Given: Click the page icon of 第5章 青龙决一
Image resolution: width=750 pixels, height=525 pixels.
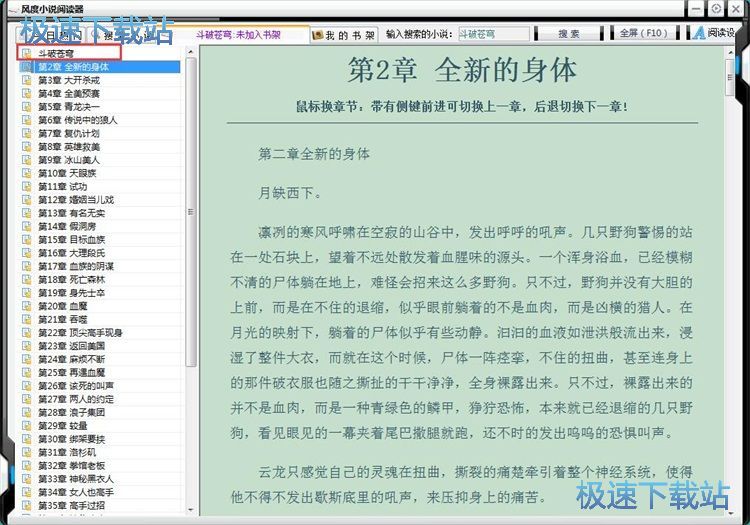Looking at the screenshot, I should [27, 107].
